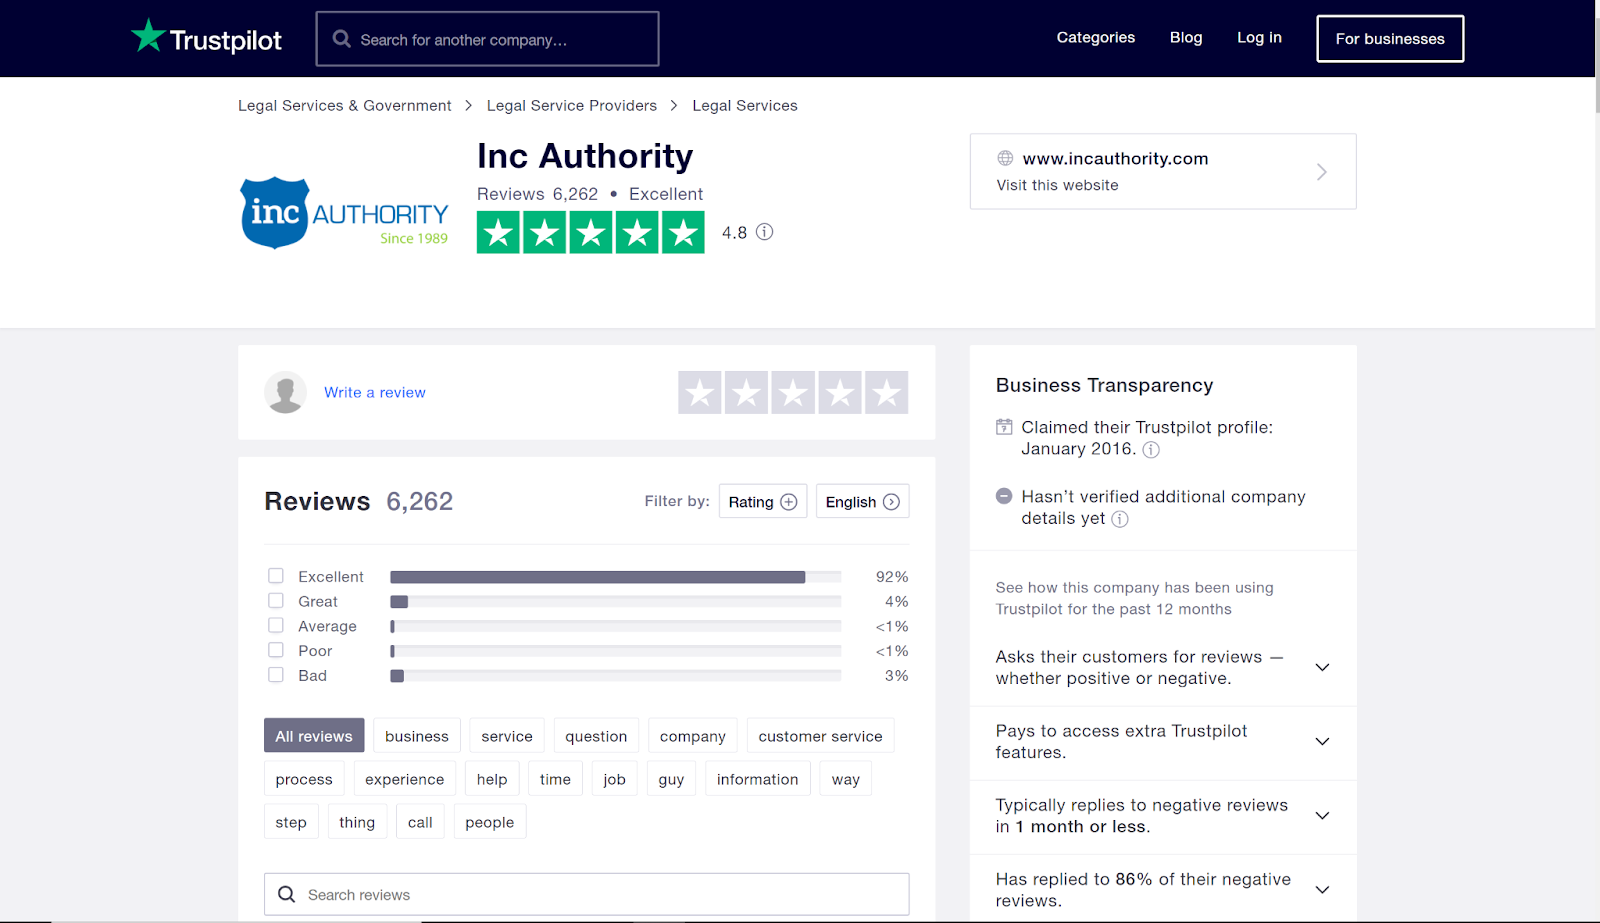This screenshot has width=1600, height=923.
Task: Filter reviews by time tag
Action: pyautogui.click(x=555, y=779)
